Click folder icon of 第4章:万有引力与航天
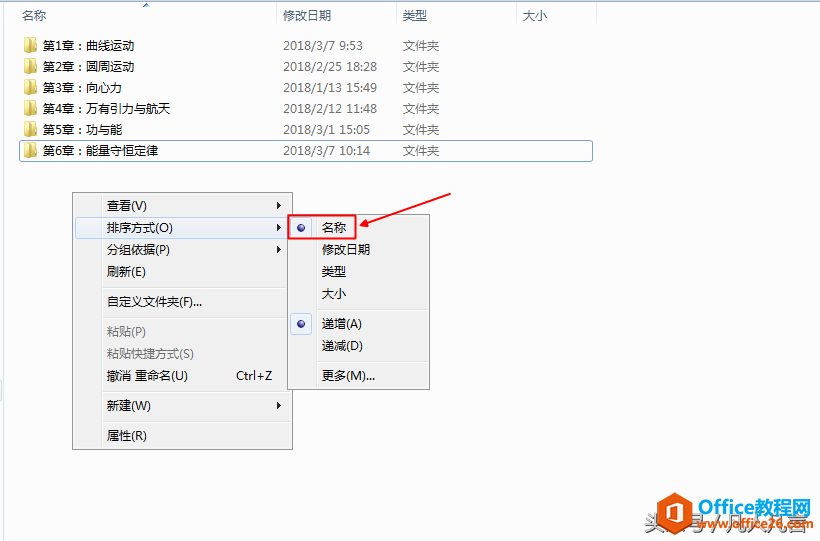 pyautogui.click(x=30, y=108)
